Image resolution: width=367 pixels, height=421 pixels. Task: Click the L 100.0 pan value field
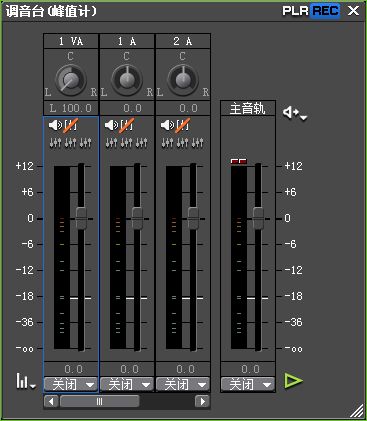point(71,108)
